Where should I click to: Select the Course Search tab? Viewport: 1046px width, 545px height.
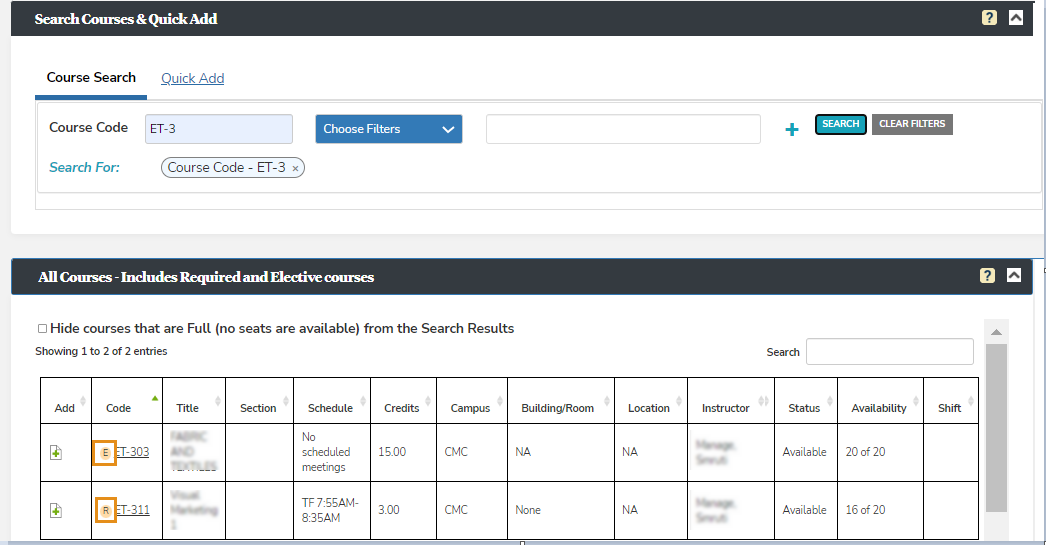[x=91, y=78]
